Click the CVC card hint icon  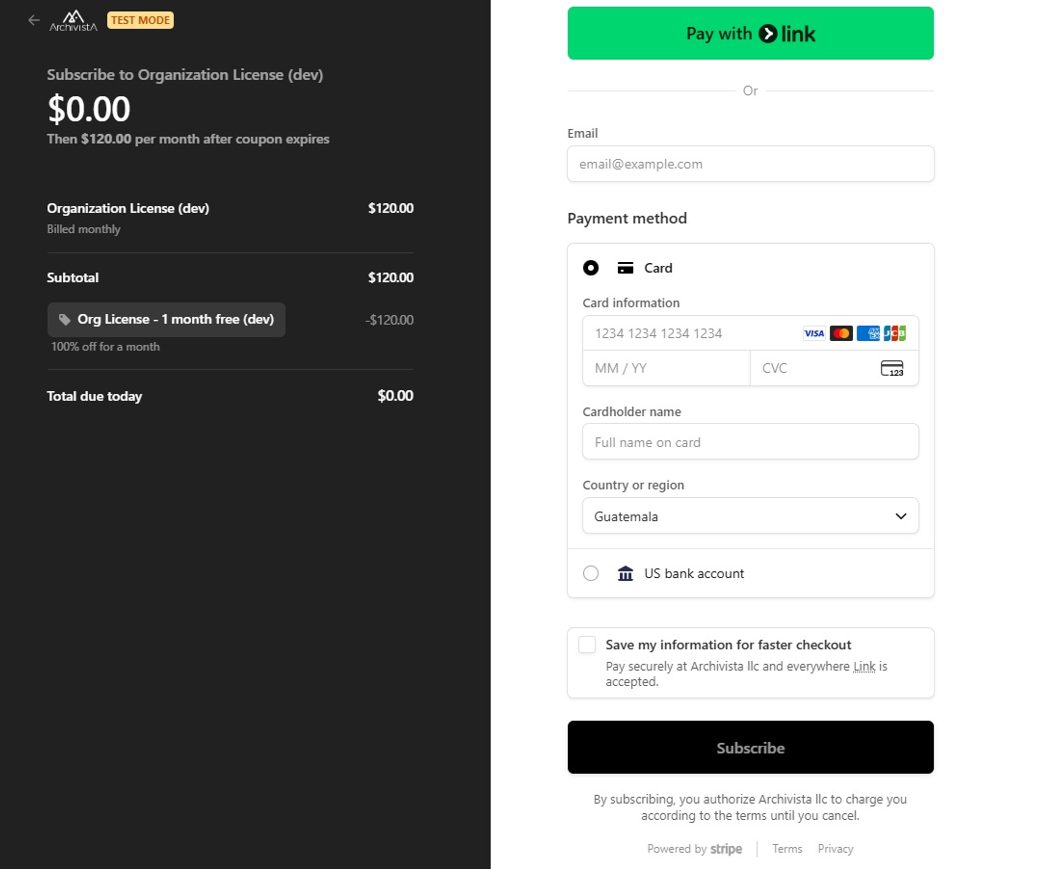891,368
